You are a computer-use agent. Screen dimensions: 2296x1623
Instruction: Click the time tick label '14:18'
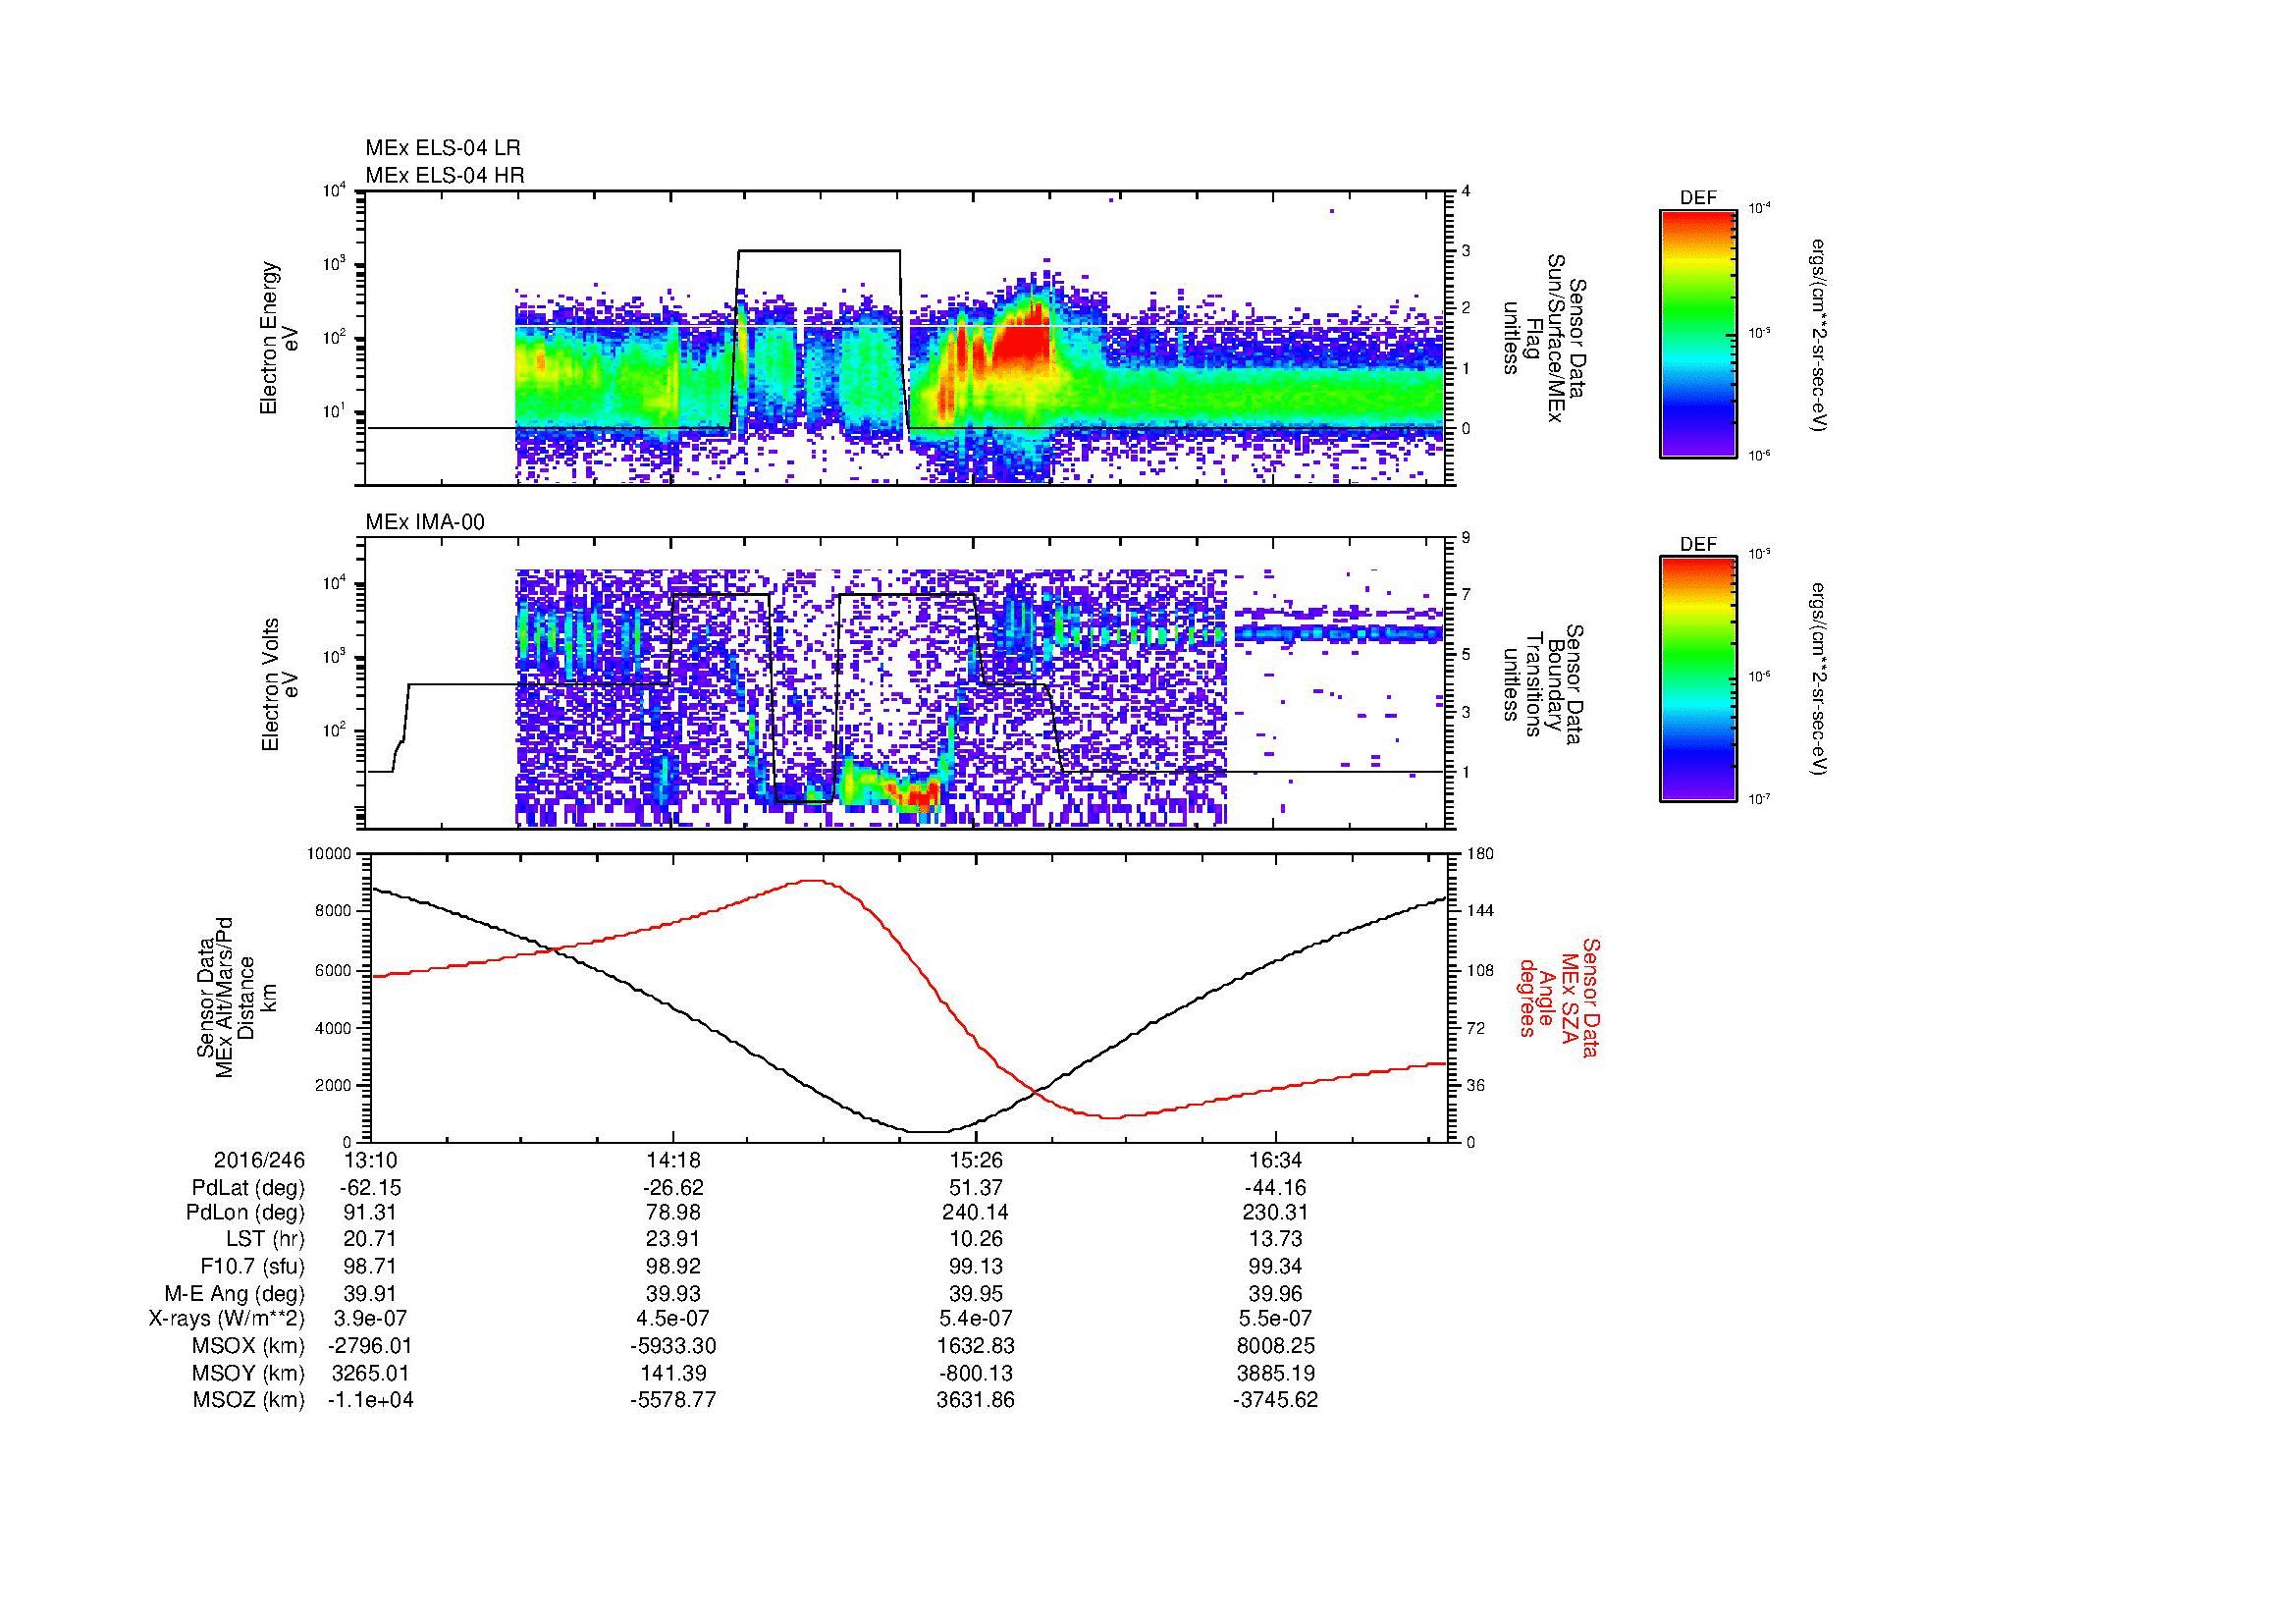(x=673, y=1161)
